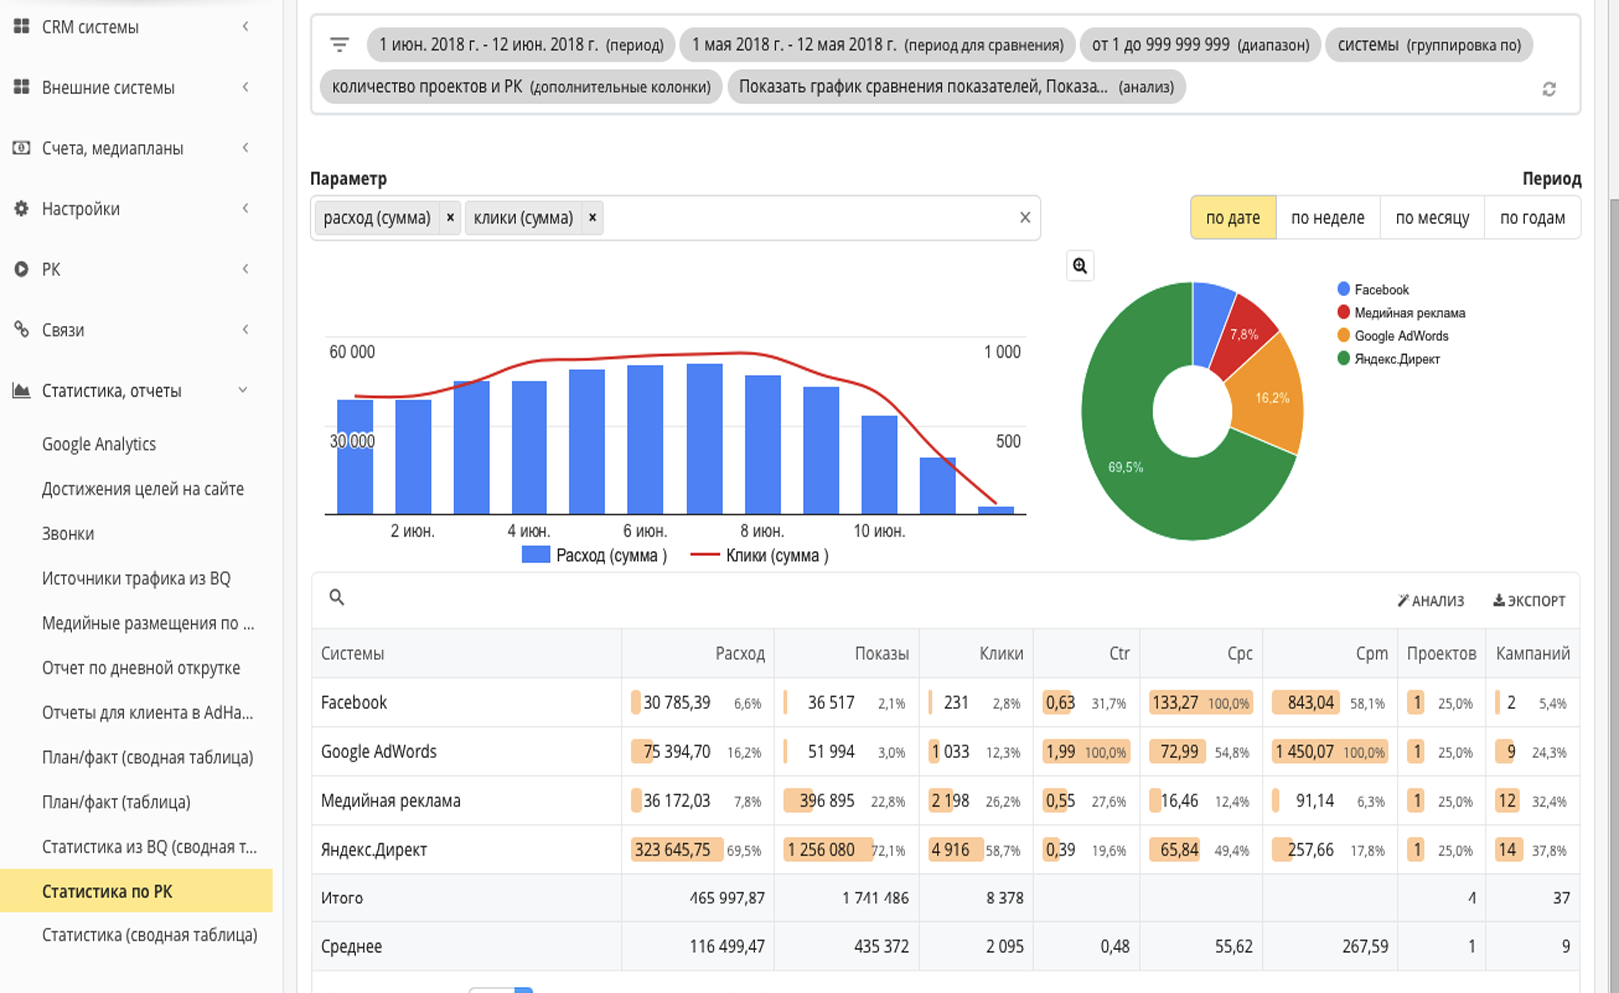
Task: Open 'Статистика (сводная таблица)' sidebar item
Action: point(150,935)
